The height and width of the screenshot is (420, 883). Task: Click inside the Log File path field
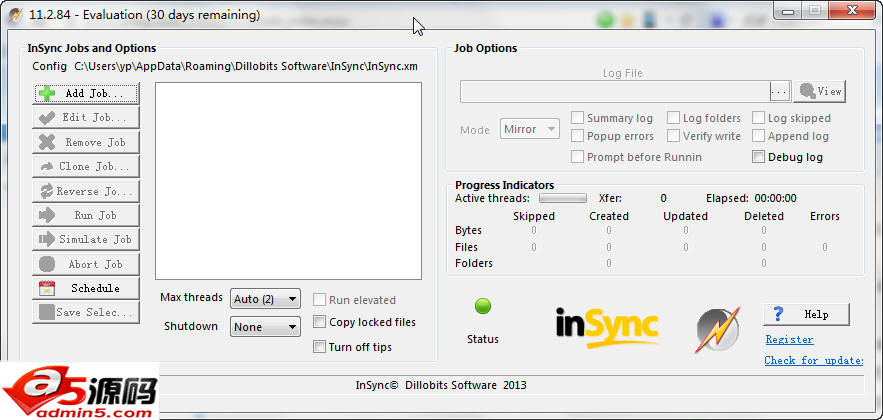(615, 91)
